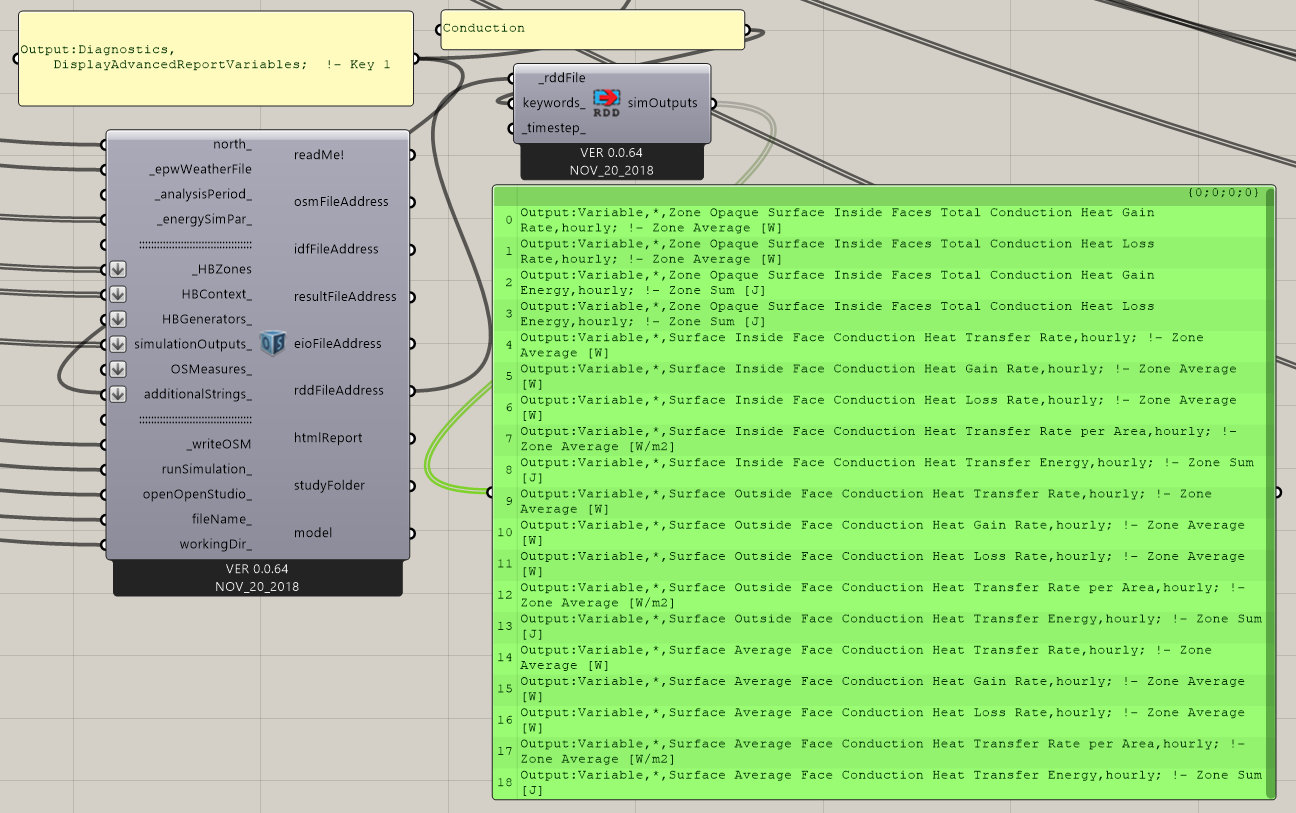Select the workingDir_ input

coord(216,544)
